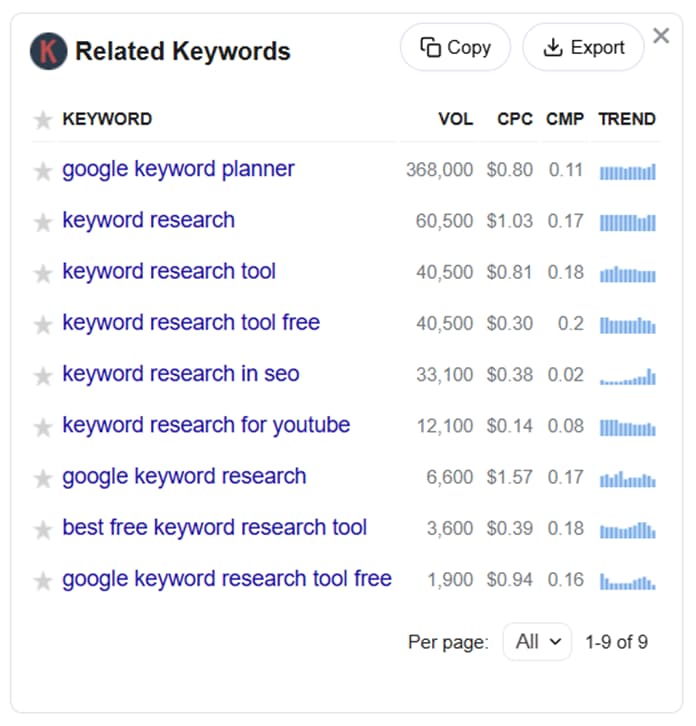Select the 60,500 volume value
This screenshot has height=726, width=696.
445,221
